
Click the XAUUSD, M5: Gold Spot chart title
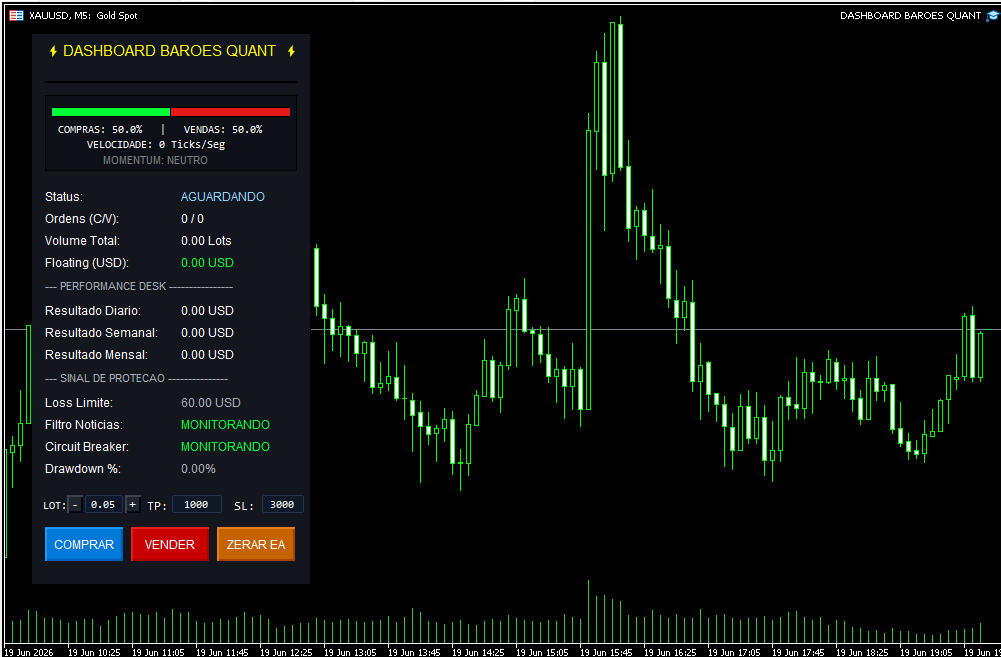tap(83, 15)
